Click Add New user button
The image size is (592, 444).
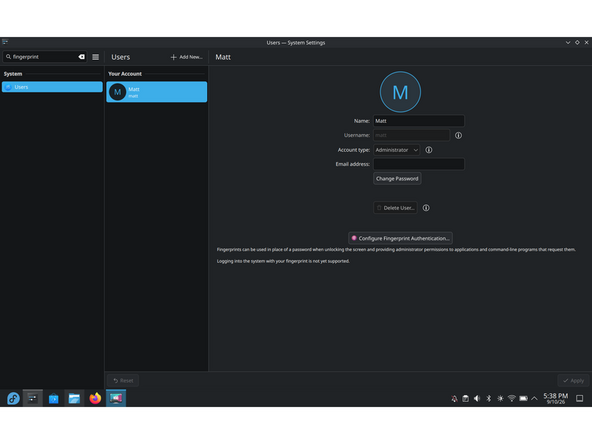[187, 57]
